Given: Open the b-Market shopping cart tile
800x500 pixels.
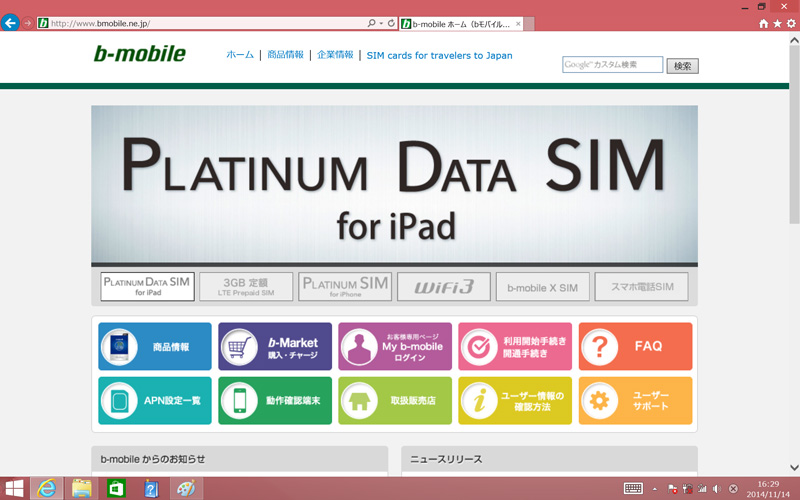Looking at the screenshot, I should click(275, 346).
